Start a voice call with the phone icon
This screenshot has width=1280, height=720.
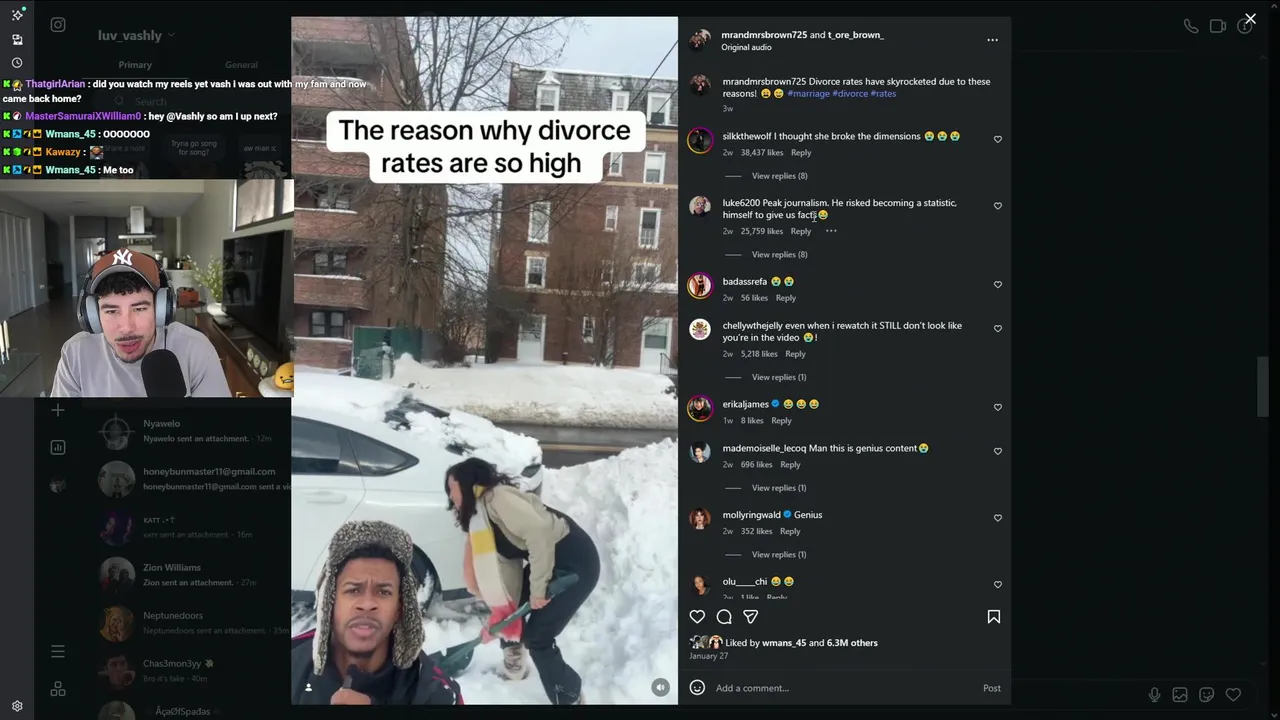(x=1191, y=26)
